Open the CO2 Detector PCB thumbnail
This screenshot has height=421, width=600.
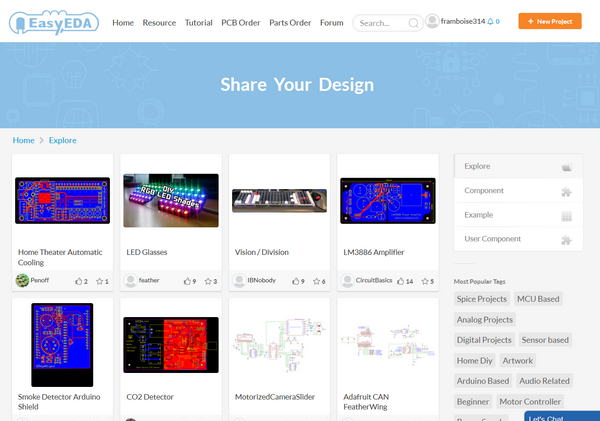point(171,344)
